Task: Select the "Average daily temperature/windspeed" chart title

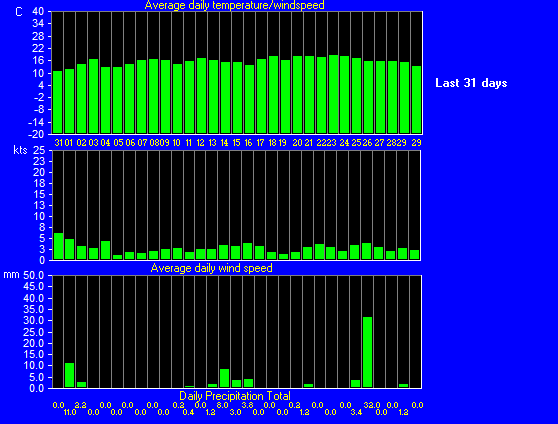Action: point(234,5)
